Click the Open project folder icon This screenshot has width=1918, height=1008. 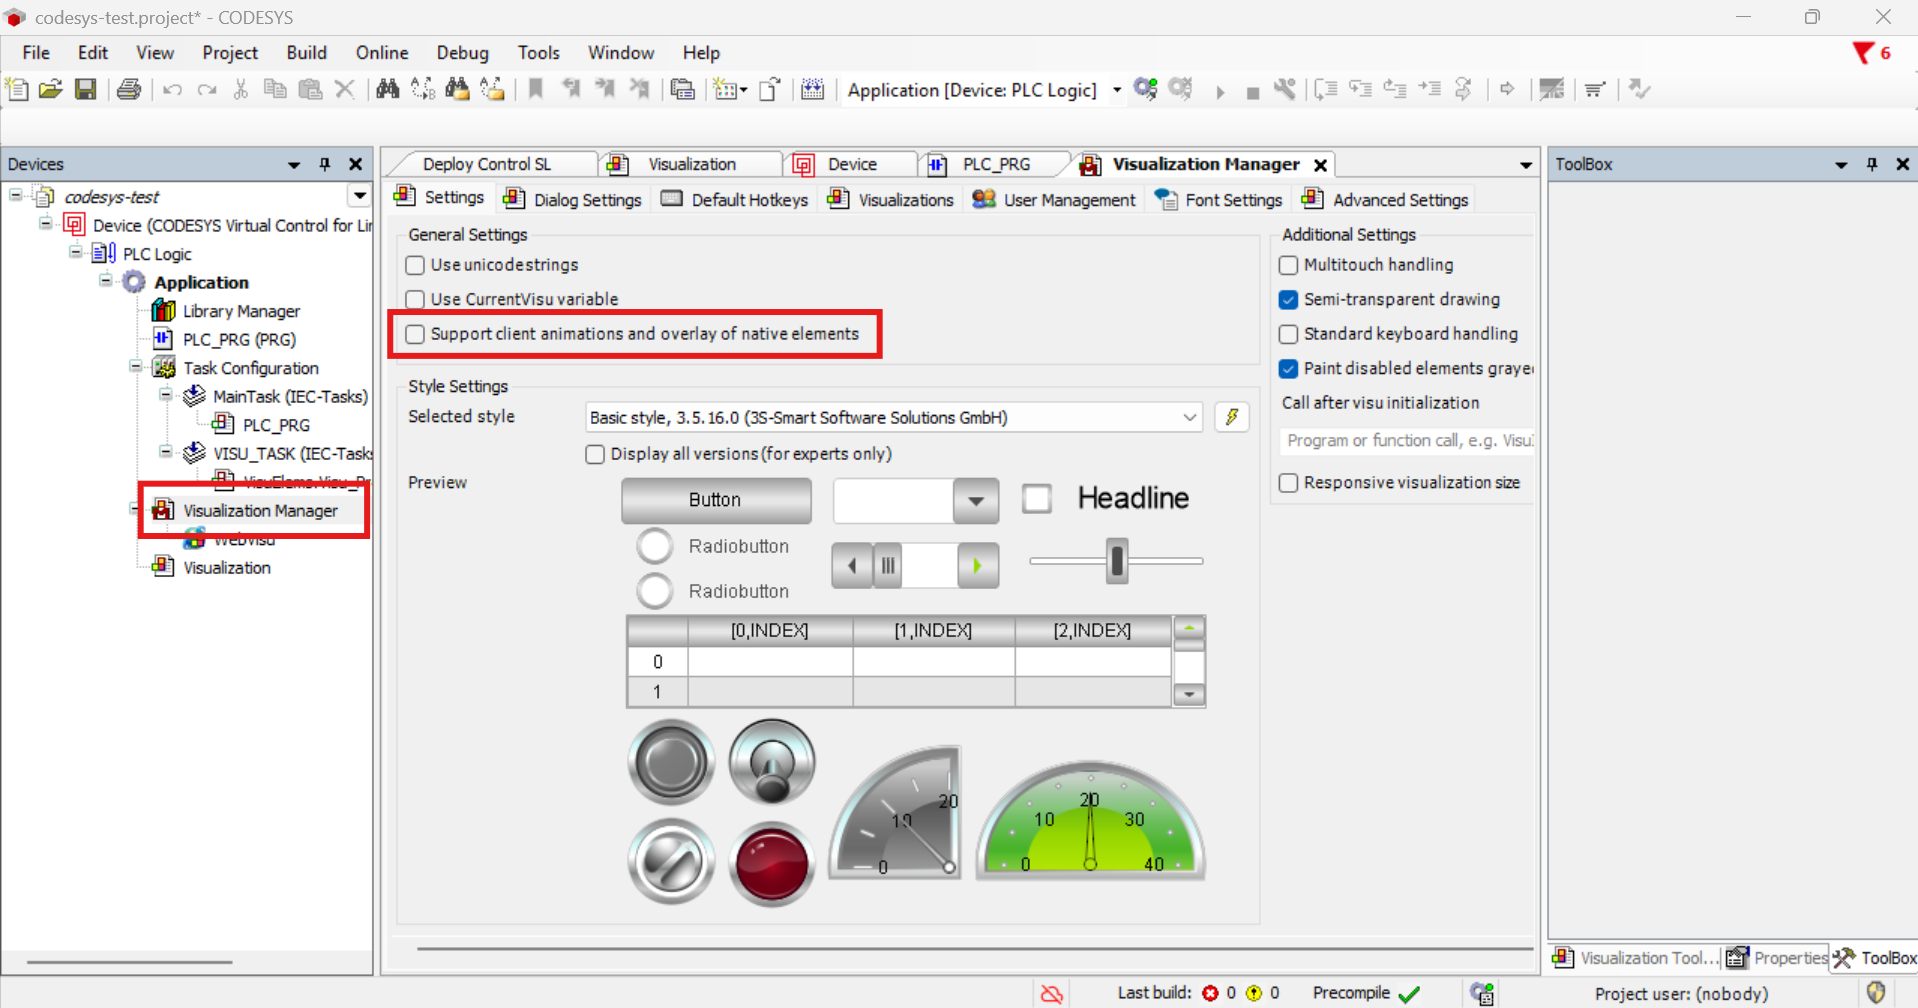pyautogui.click(x=51, y=90)
